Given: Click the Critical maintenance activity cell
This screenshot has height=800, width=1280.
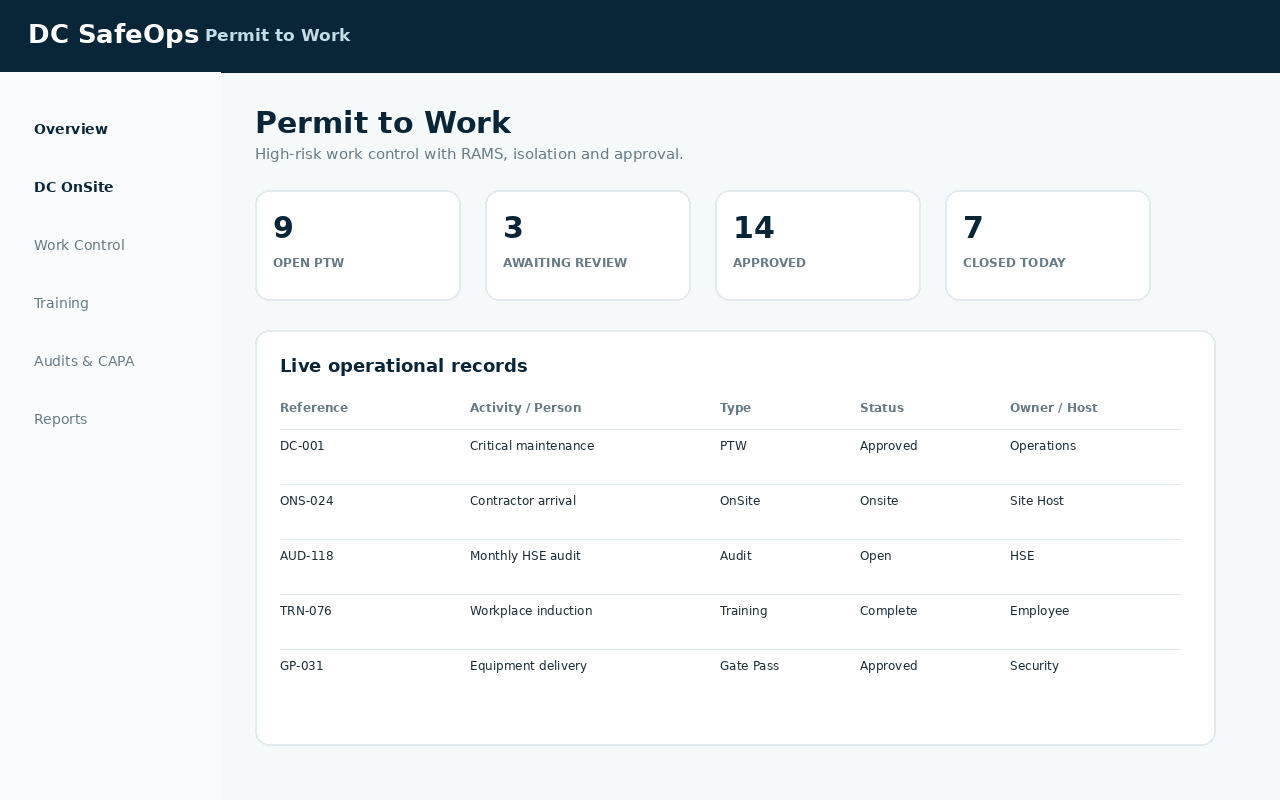Looking at the screenshot, I should [x=532, y=446].
